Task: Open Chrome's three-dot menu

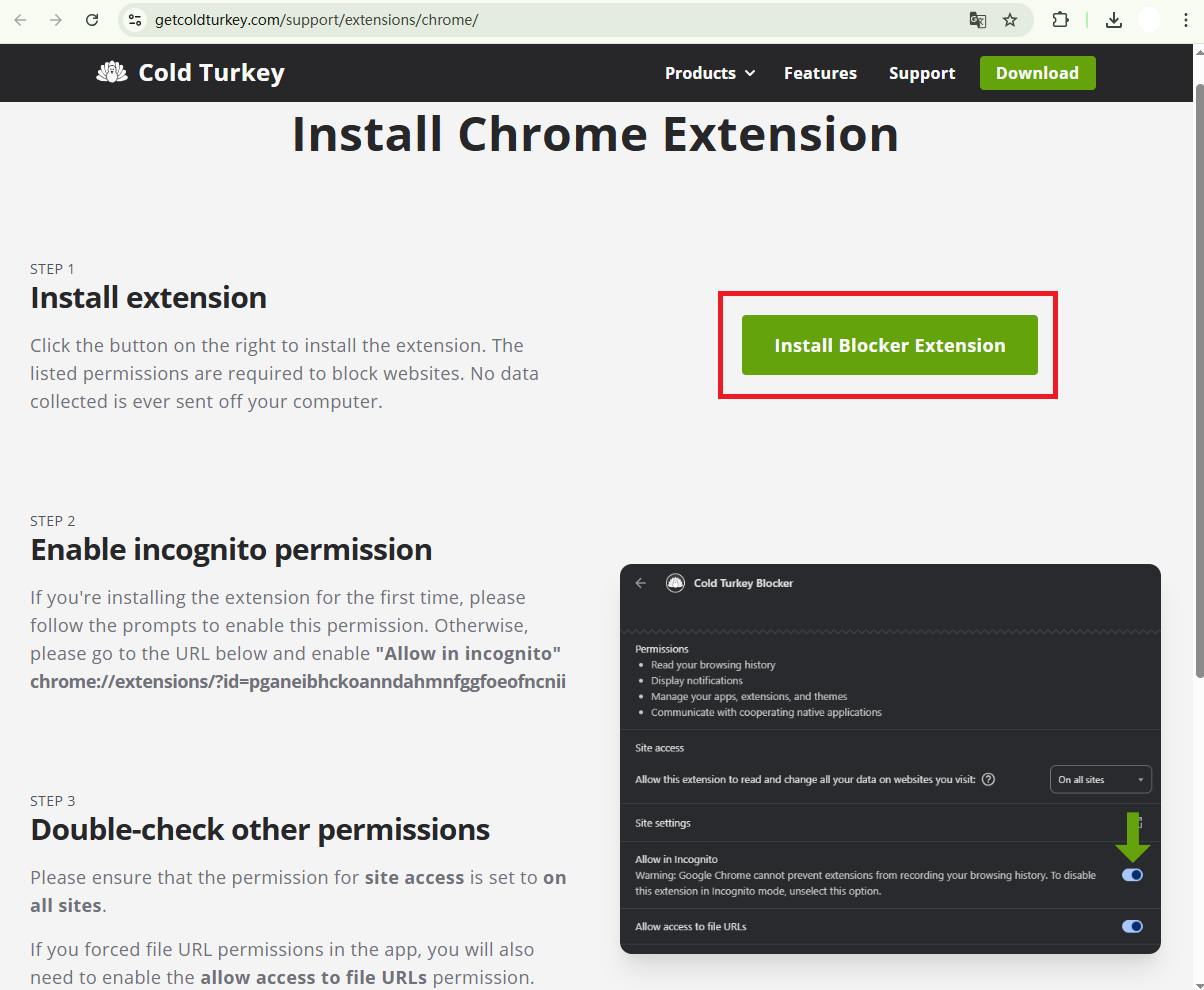Action: click(x=1185, y=20)
